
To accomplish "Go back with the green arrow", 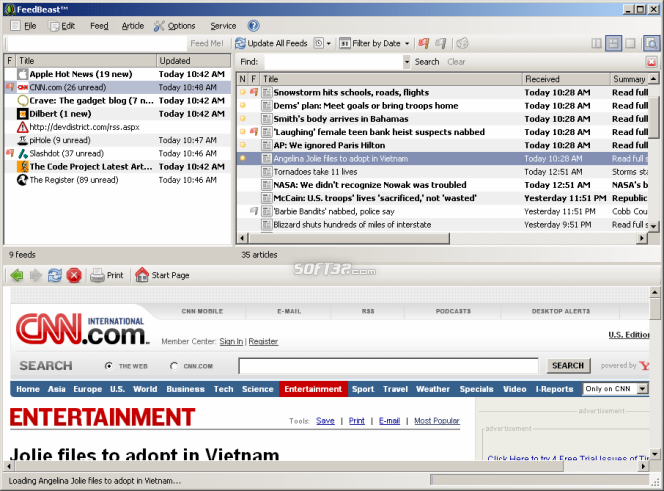I will pos(17,275).
